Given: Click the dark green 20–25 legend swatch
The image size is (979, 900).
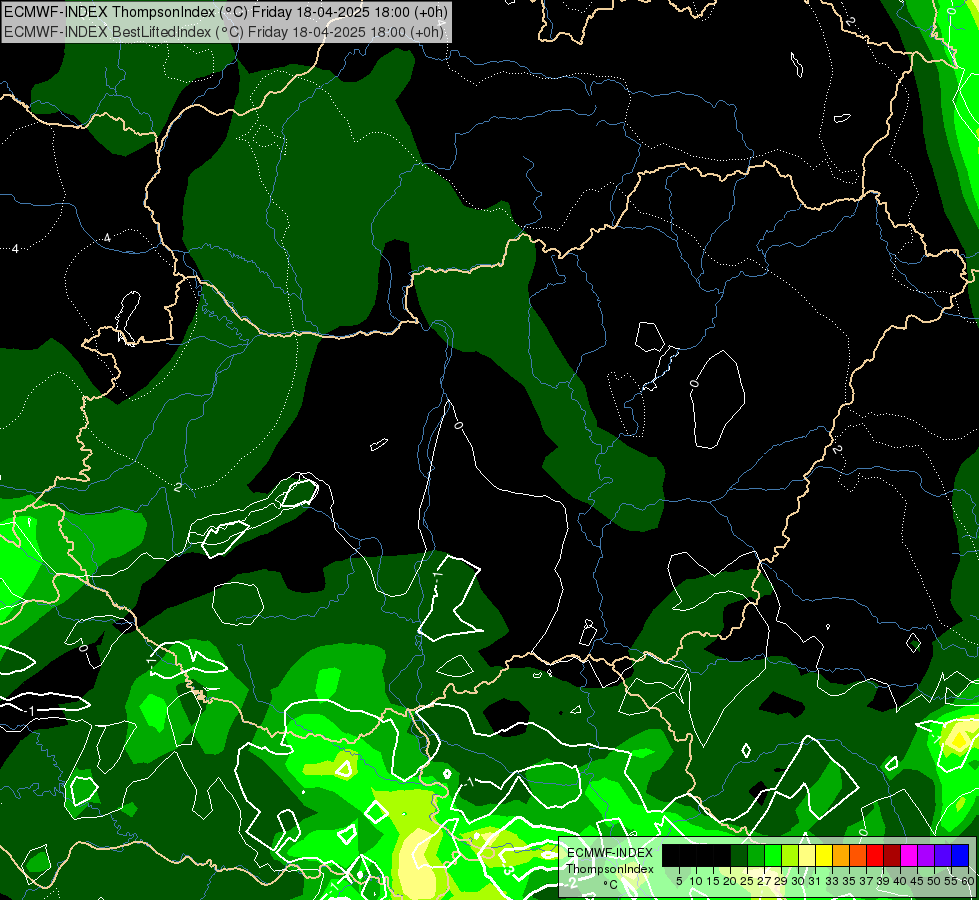Looking at the screenshot, I should pyautogui.click(x=739, y=855).
